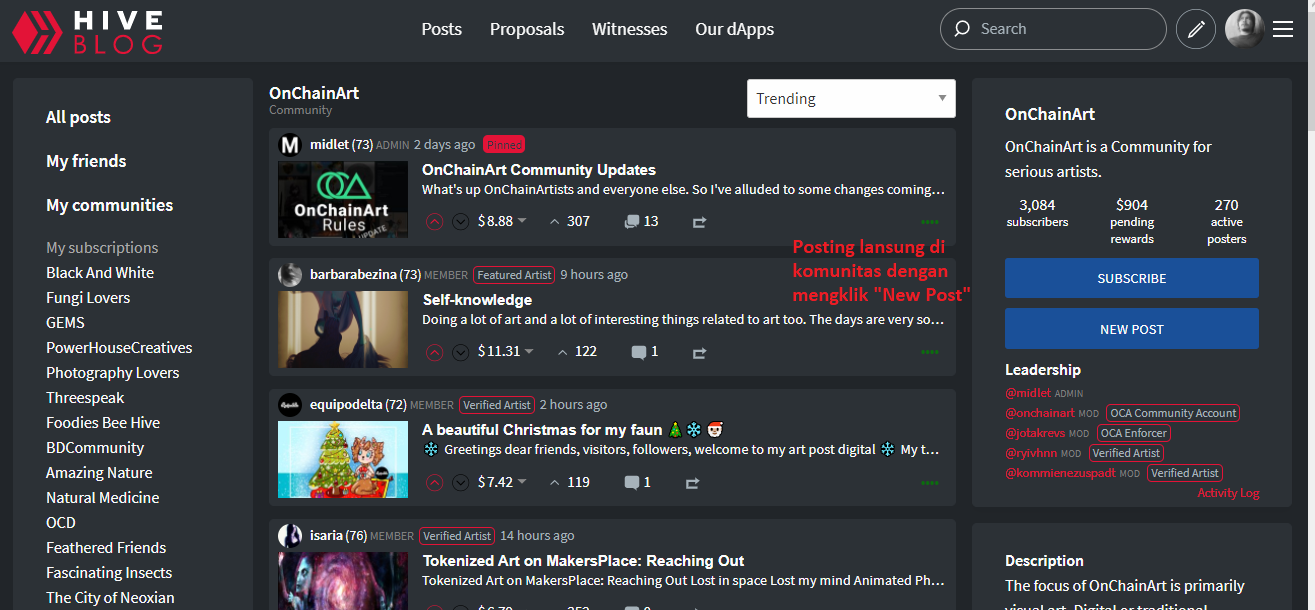The image size is (1315, 610).
Task: Open the Witnesses page
Action: coord(629,29)
